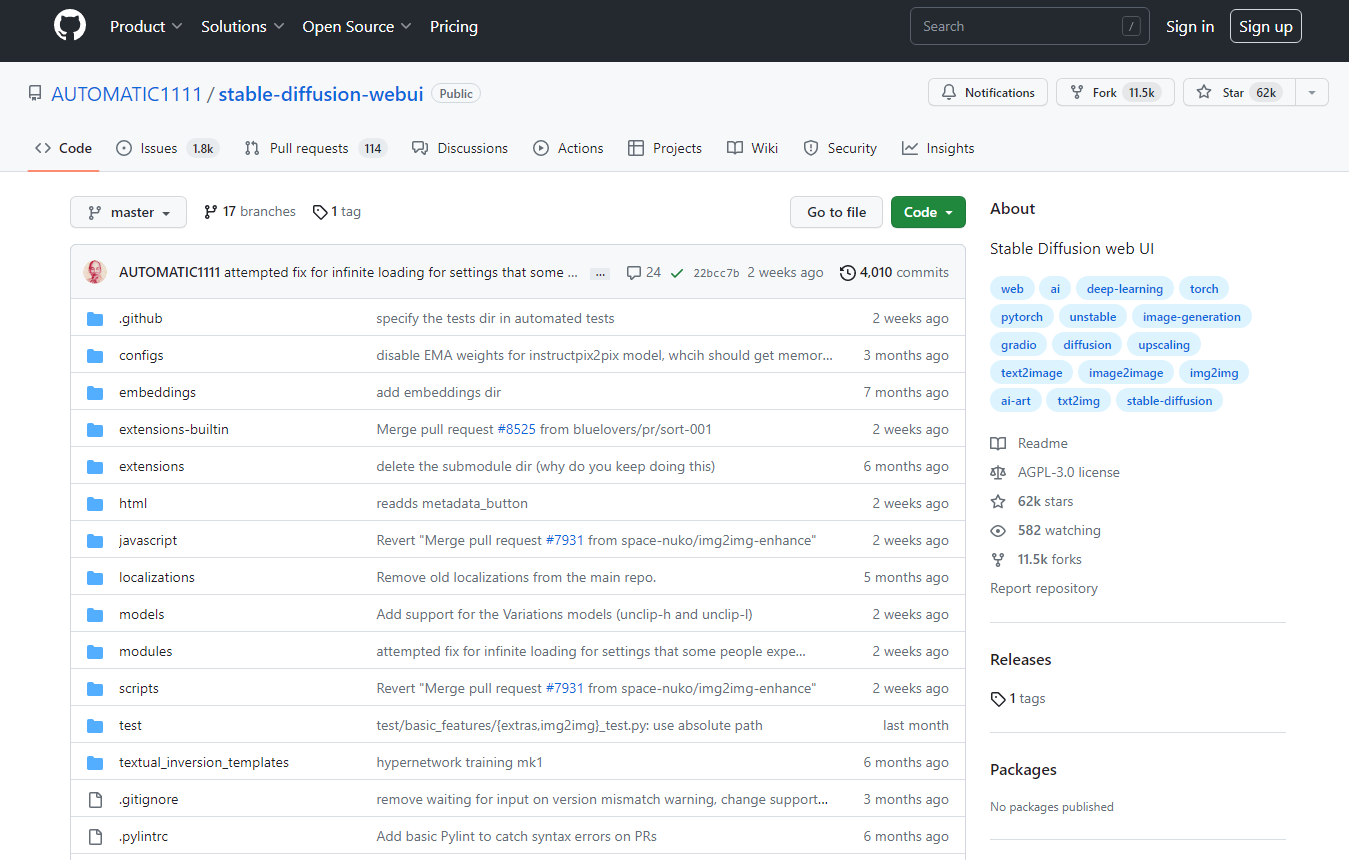
Task: Click the Report repository link
Action: [1044, 589]
